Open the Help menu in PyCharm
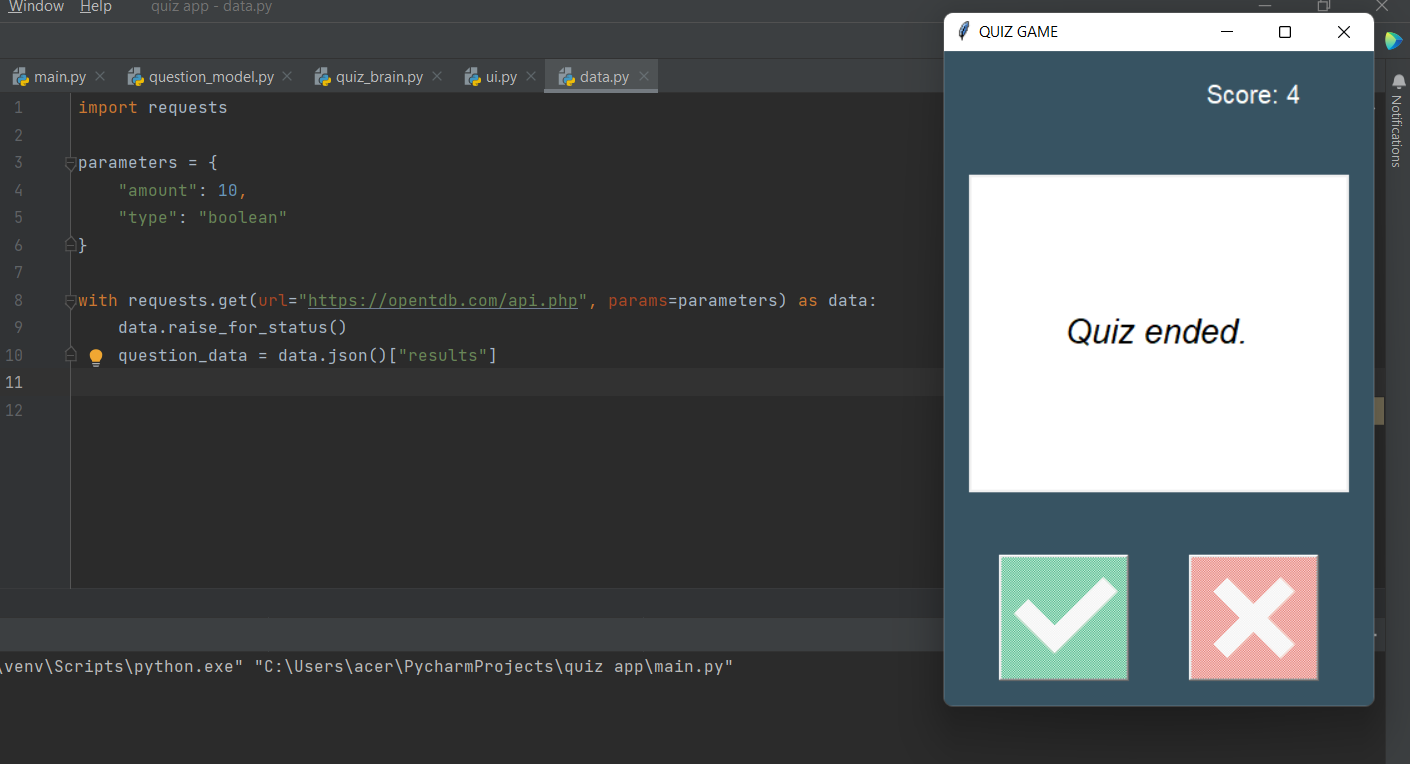 coord(96,7)
